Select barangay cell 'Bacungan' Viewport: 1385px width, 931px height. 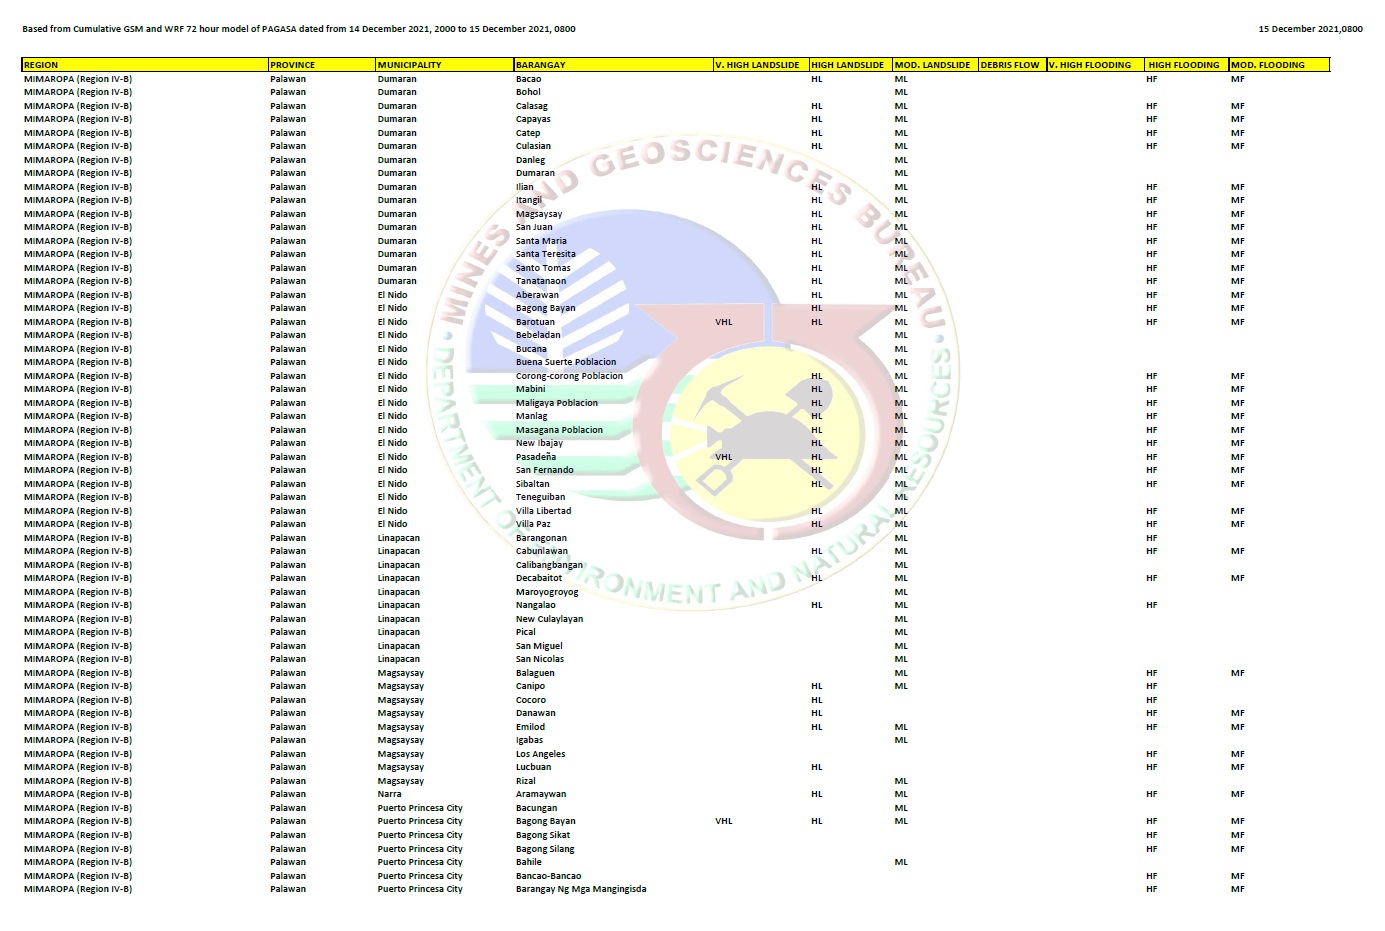pyautogui.click(x=536, y=807)
